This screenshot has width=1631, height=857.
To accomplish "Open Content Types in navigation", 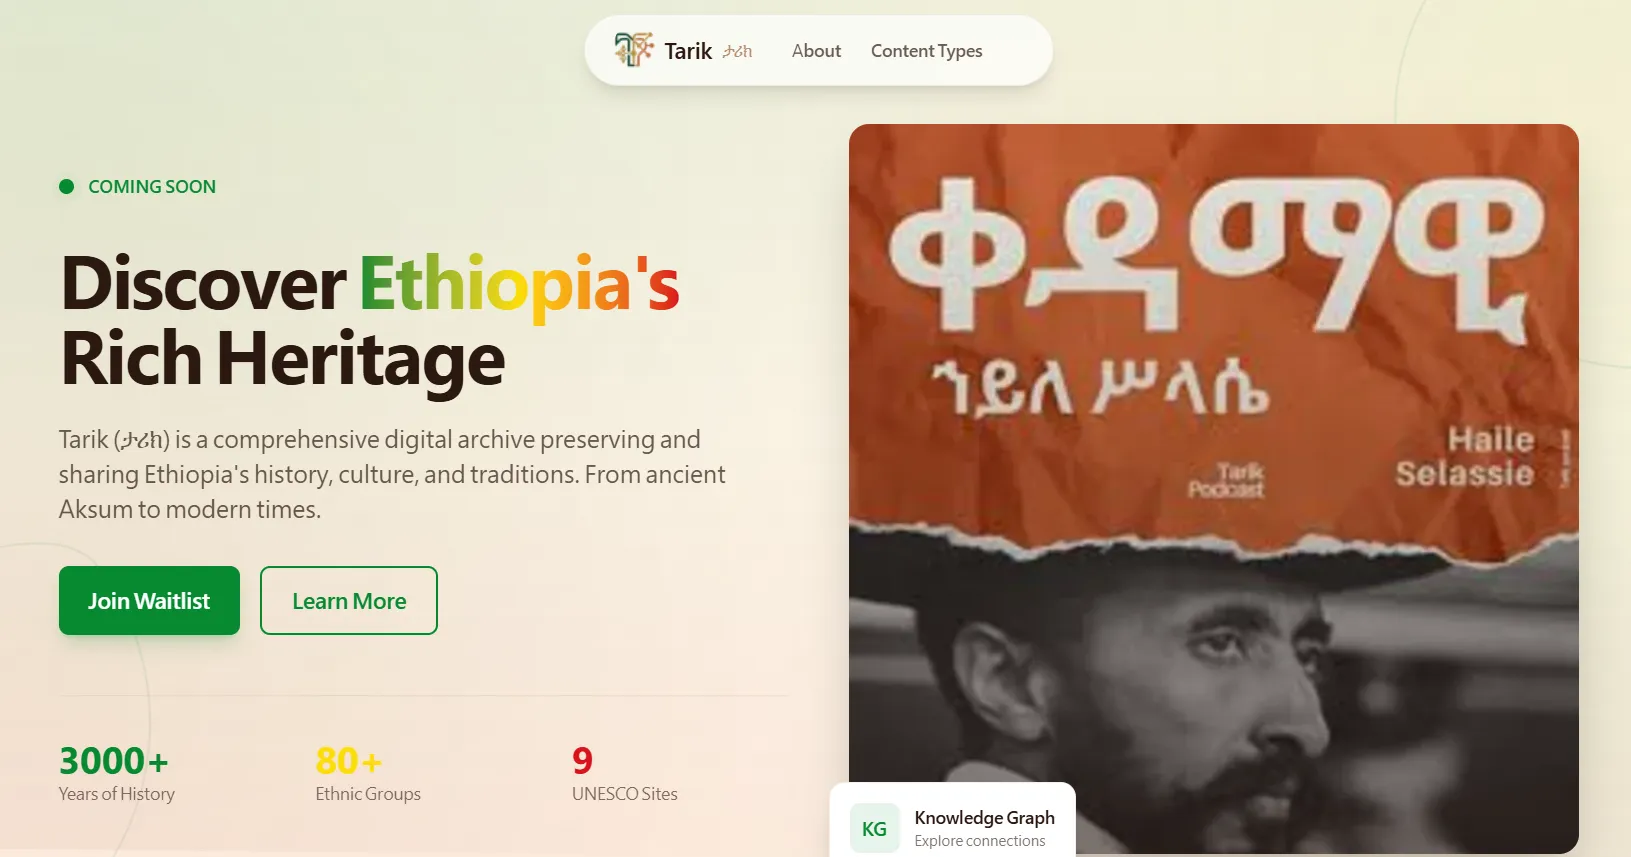I will pyautogui.click(x=926, y=51).
